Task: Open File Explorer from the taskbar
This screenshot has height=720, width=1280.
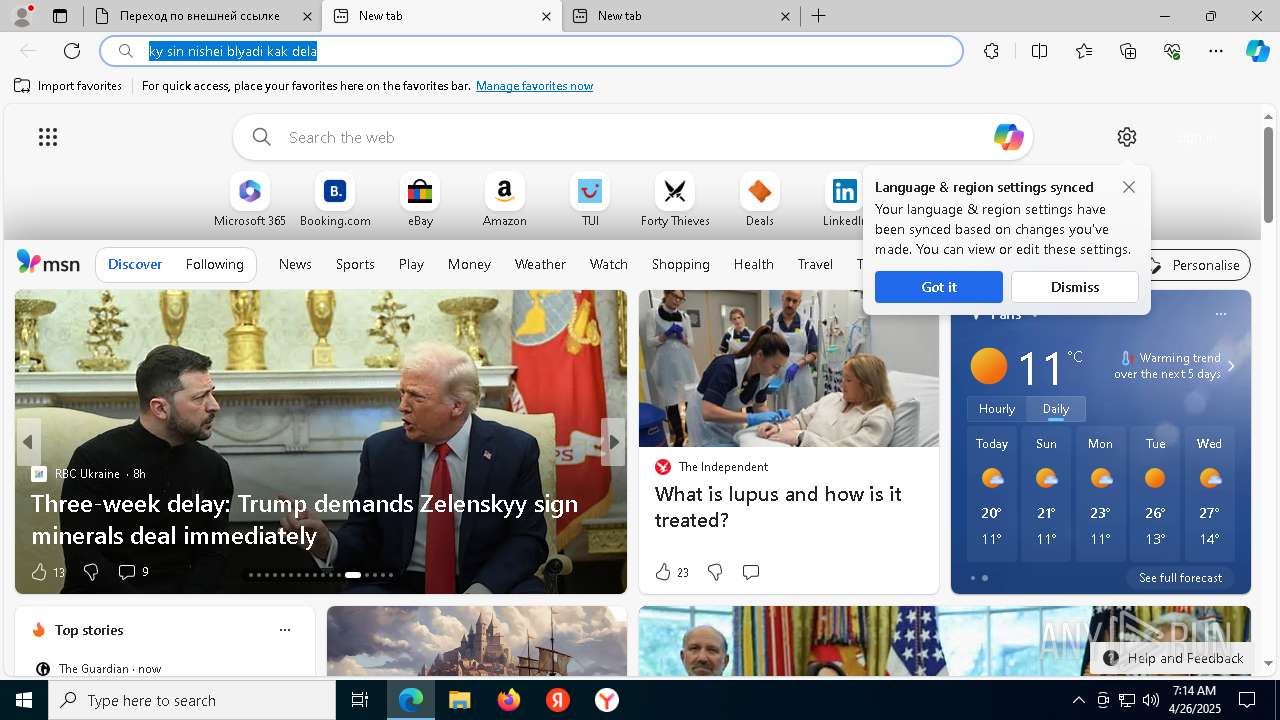Action: [x=459, y=700]
